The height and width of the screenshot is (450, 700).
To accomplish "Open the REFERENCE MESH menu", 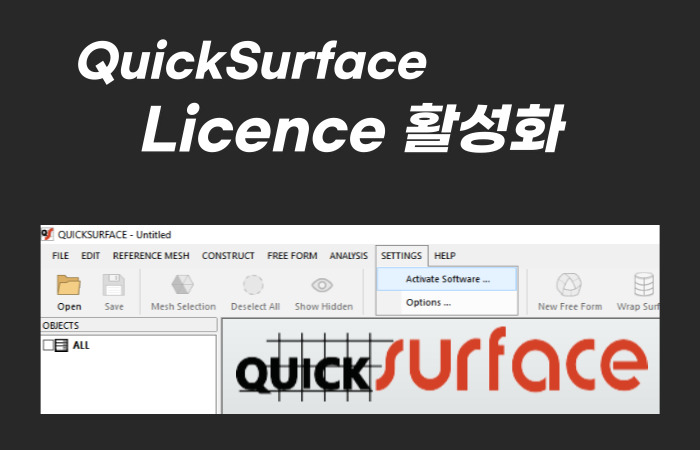I will point(151,256).
